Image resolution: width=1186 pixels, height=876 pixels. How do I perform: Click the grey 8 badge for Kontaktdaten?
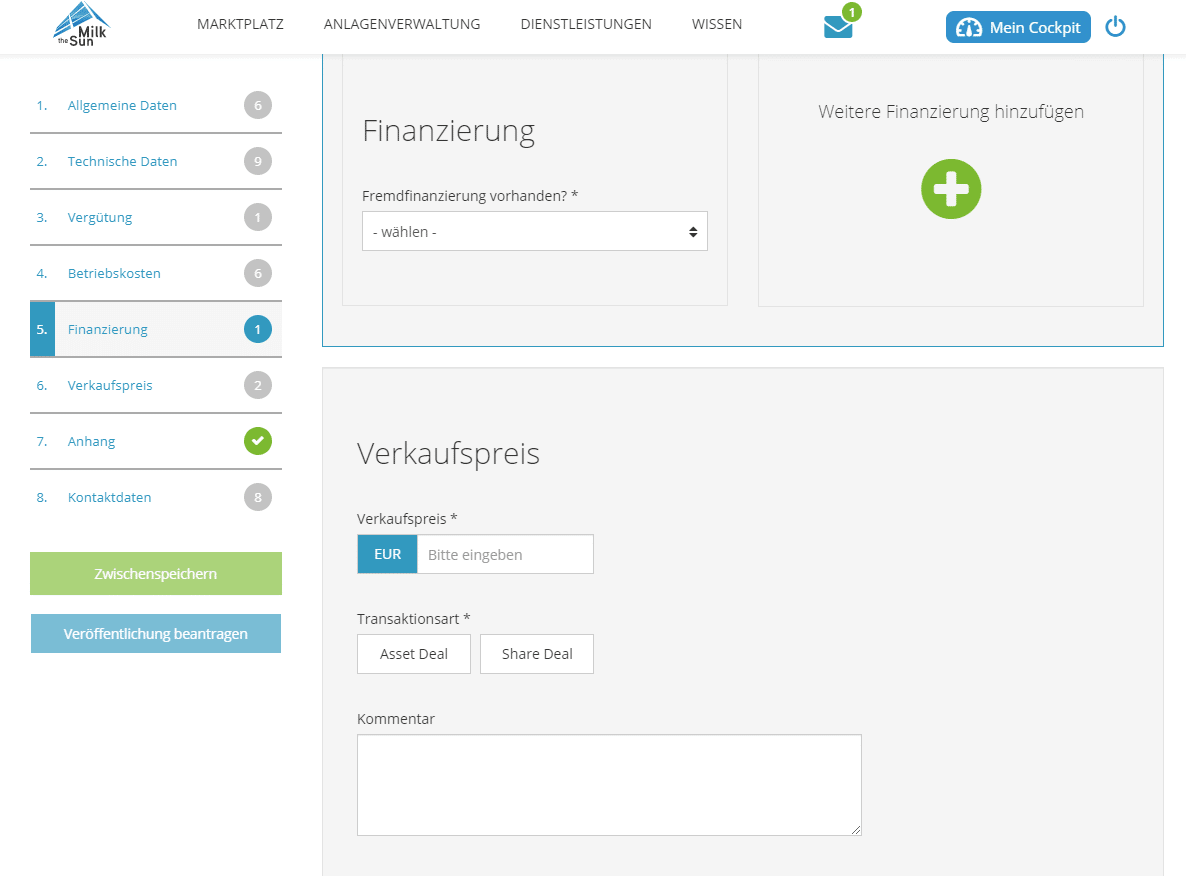(x=258, y=497)
